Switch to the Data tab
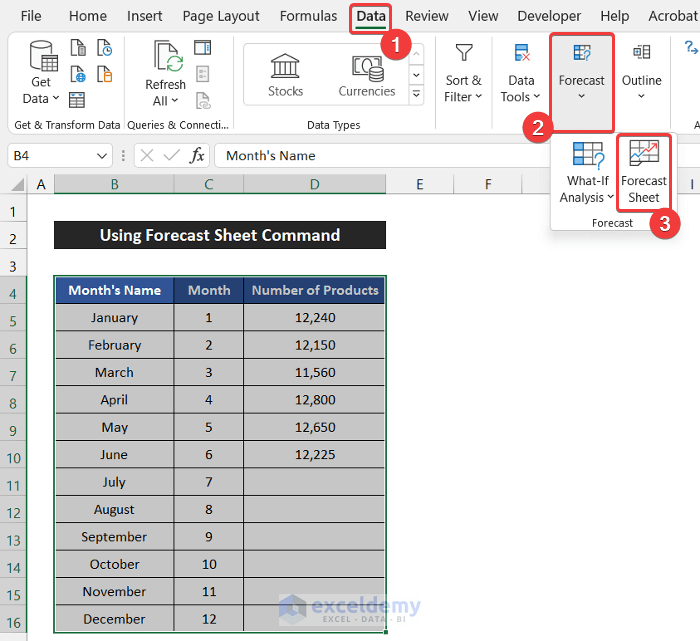Image resolution: width=700 pixels, height=641 pixels. point(371,16)
